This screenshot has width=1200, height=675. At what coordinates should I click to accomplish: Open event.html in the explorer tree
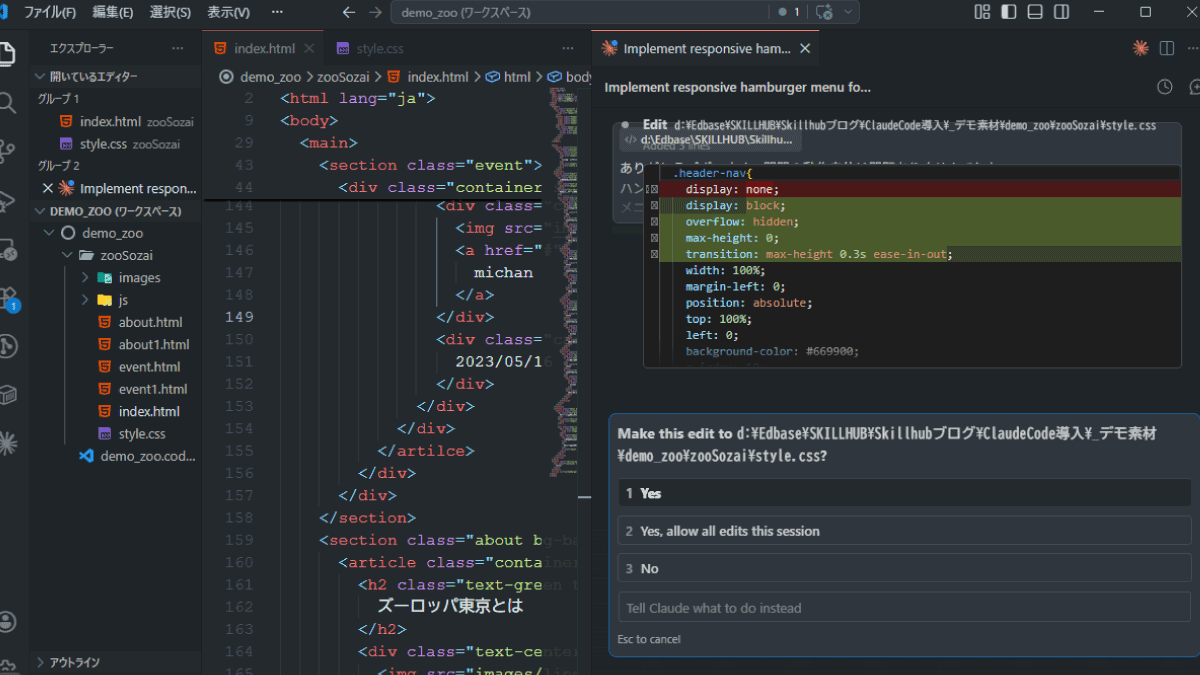[149, 367]
